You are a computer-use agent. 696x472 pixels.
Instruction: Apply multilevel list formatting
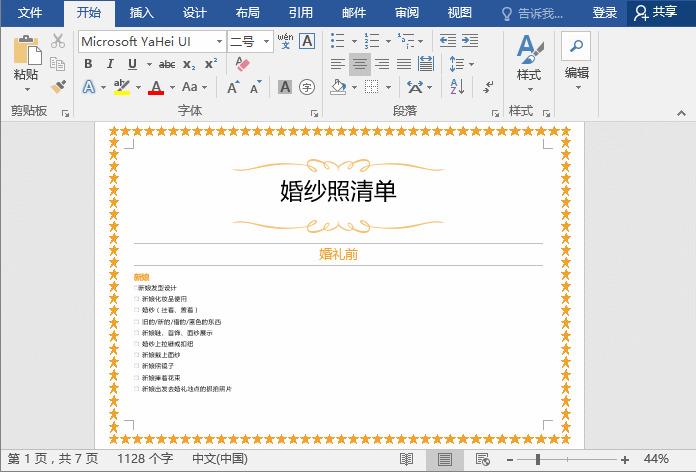(406, 41)
